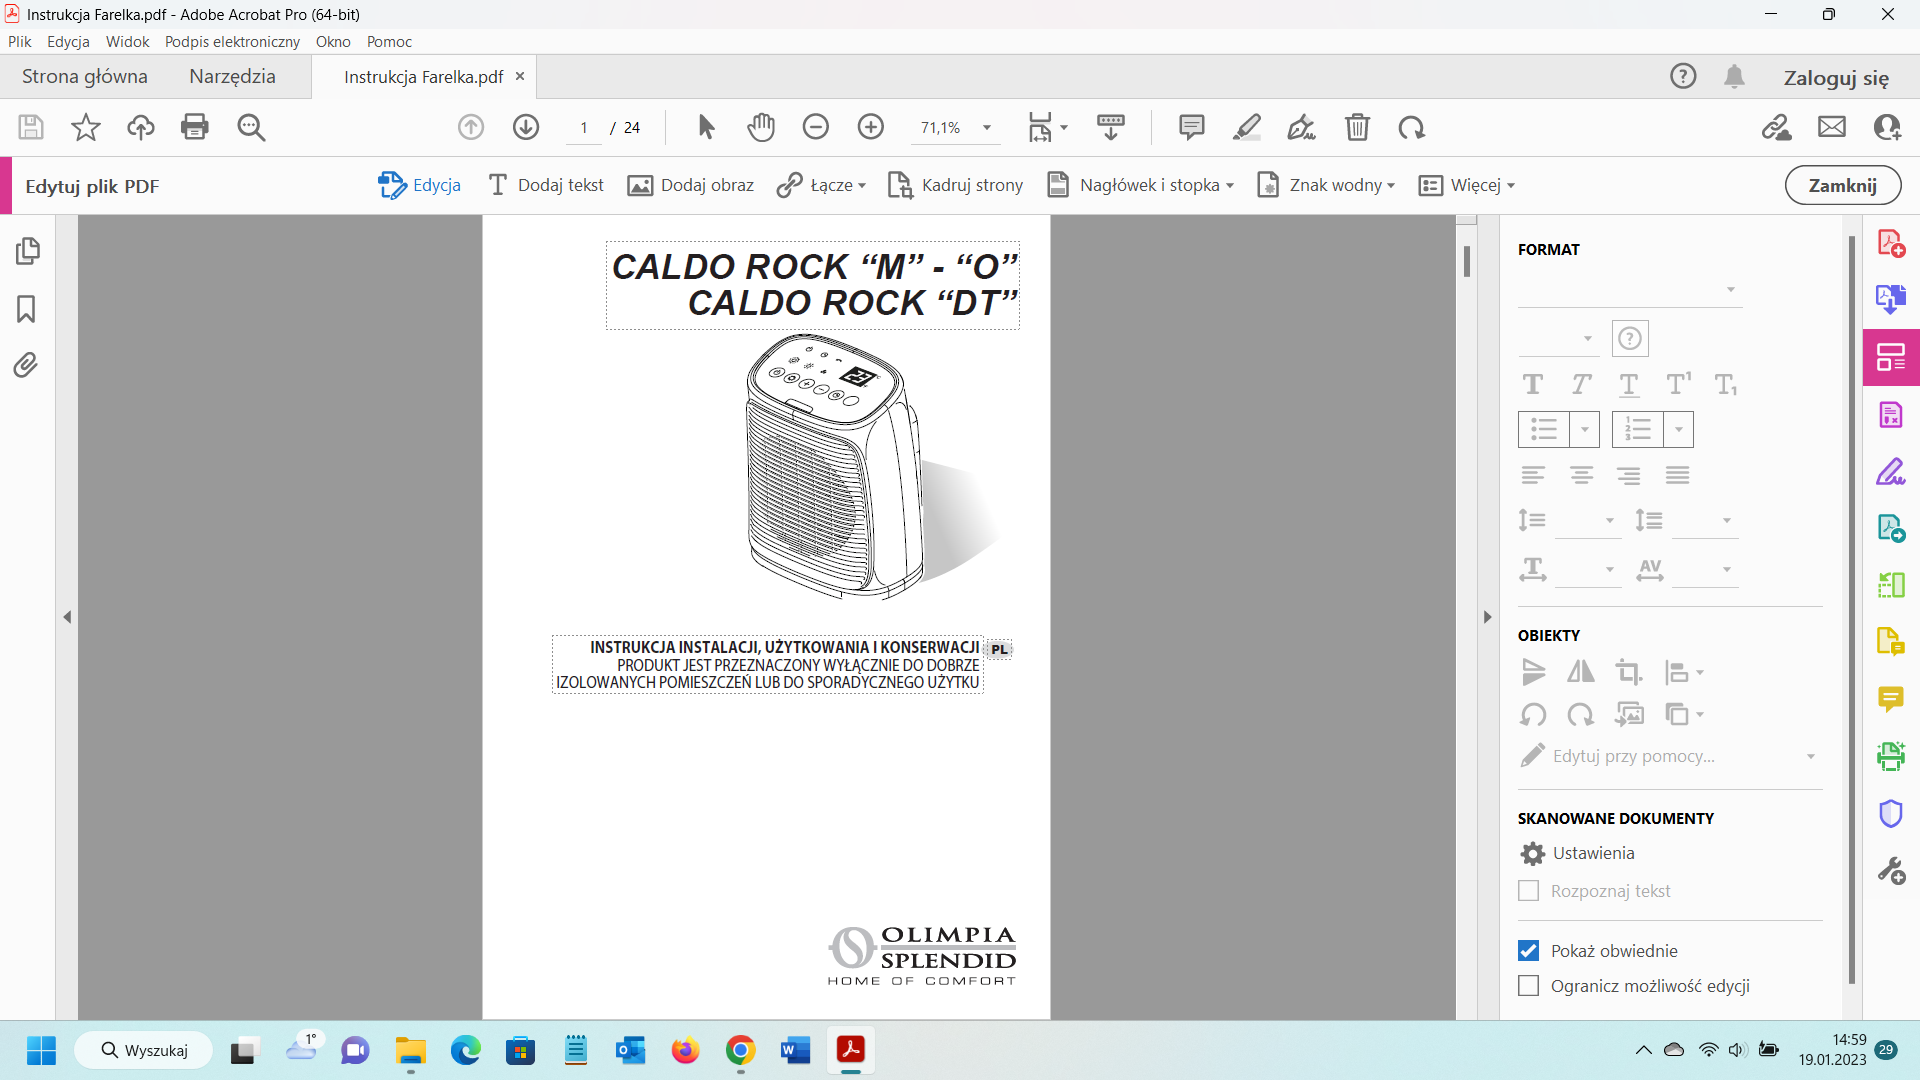Toggle Superscript text formatting

click(1678, 384)
